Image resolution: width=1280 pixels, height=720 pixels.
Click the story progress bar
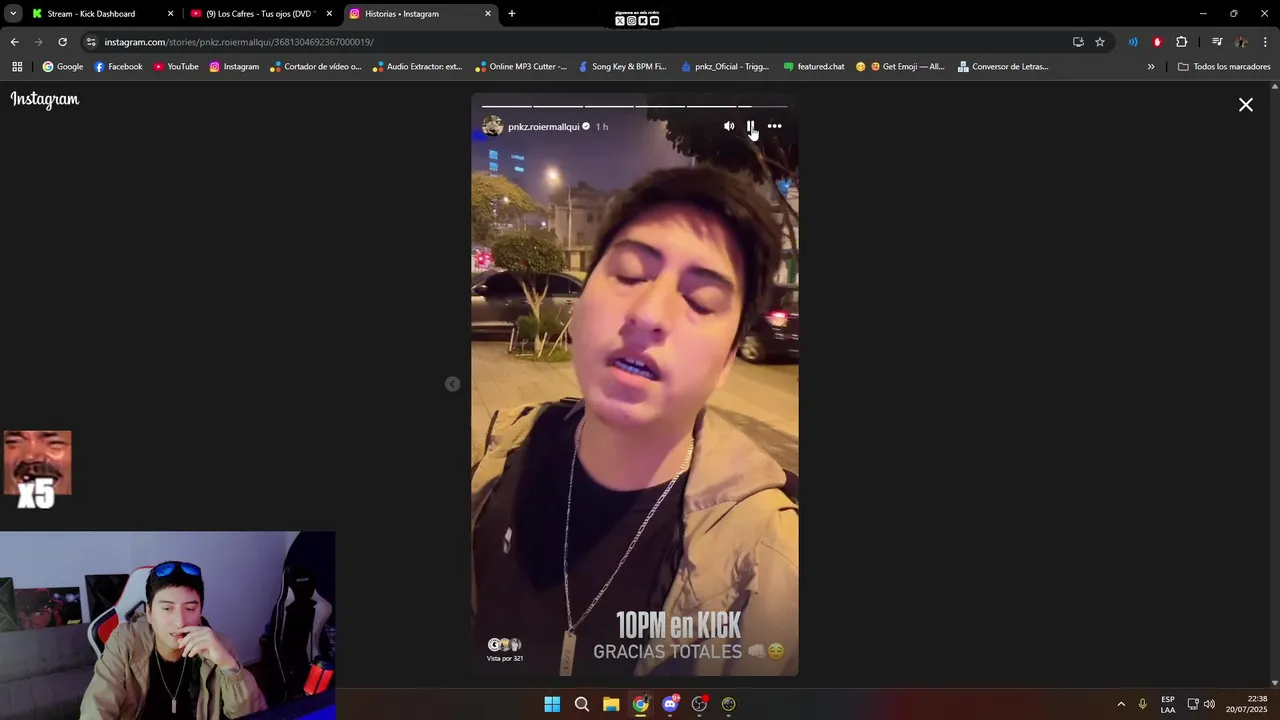coord(635,106)
